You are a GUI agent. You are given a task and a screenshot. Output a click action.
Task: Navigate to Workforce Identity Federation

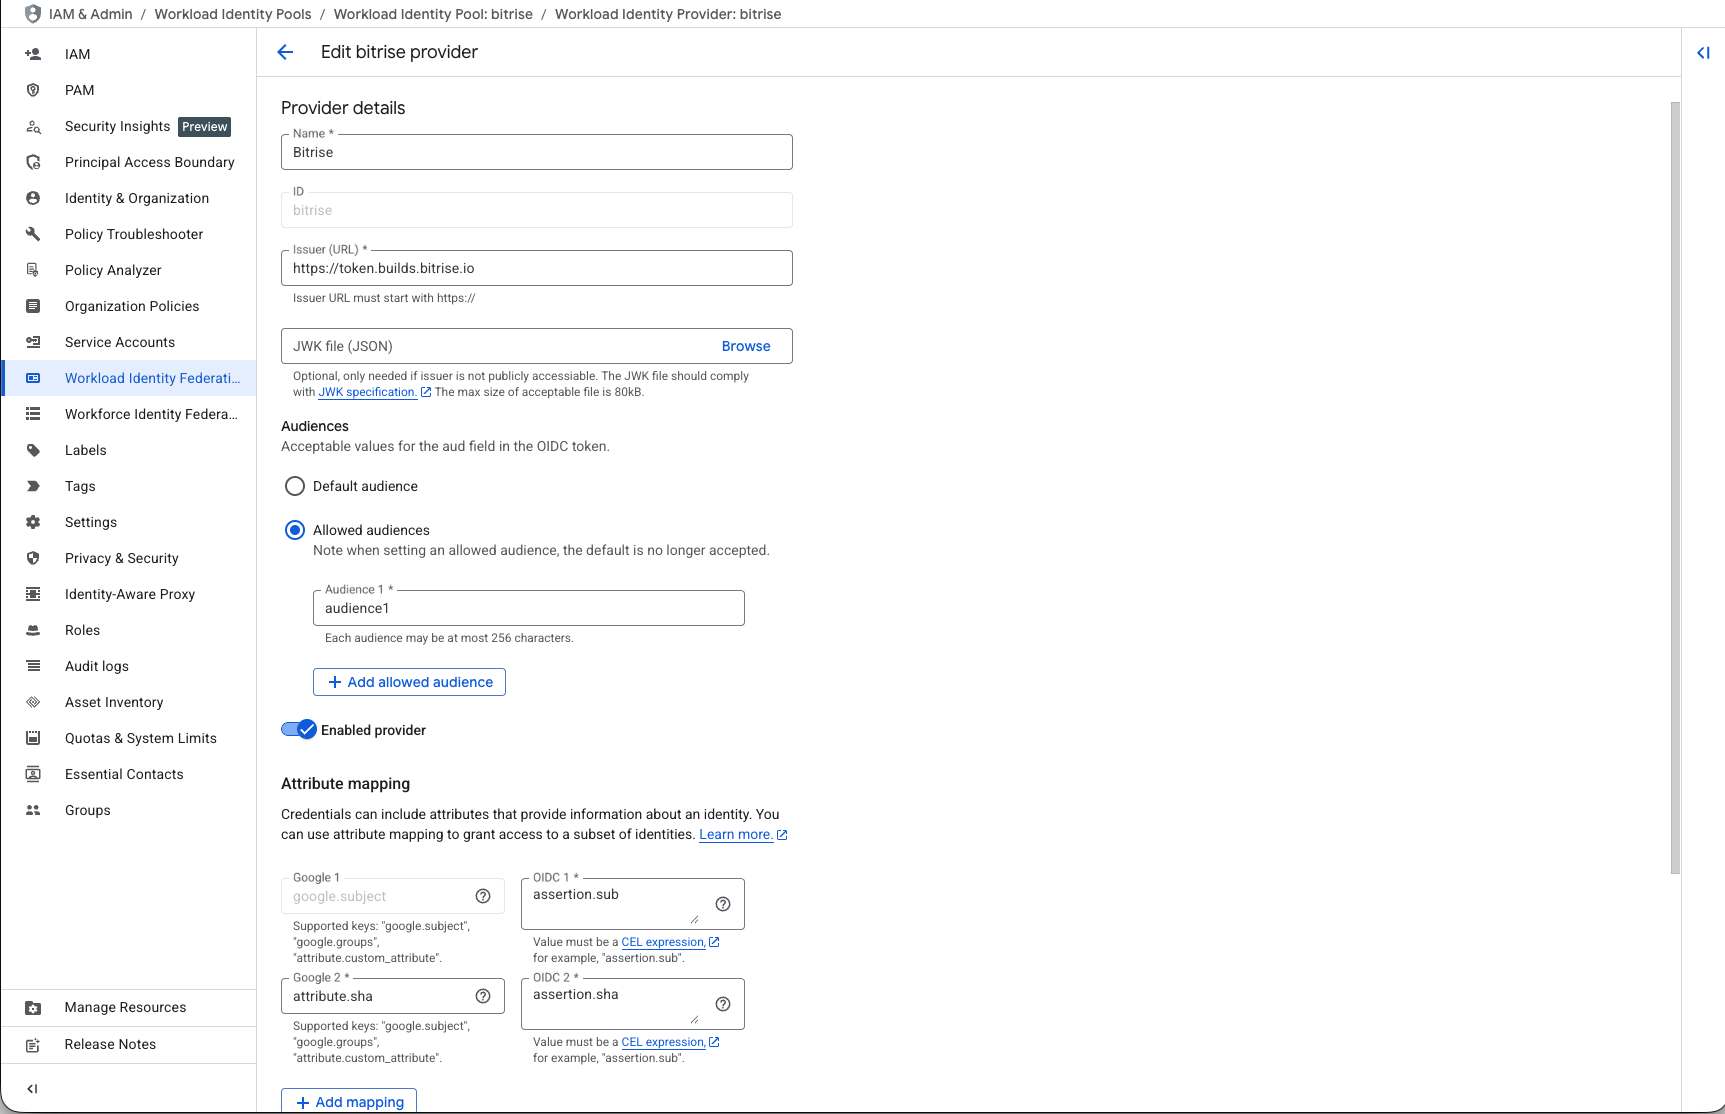click(x=150, y=414)
